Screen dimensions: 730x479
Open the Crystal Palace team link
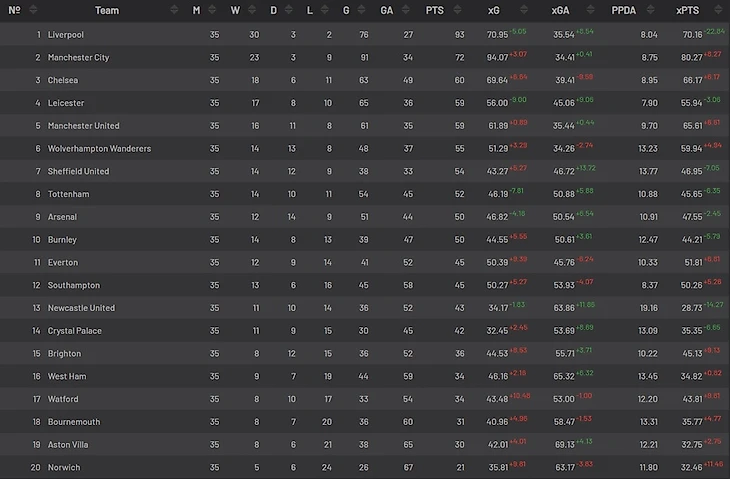75,330
